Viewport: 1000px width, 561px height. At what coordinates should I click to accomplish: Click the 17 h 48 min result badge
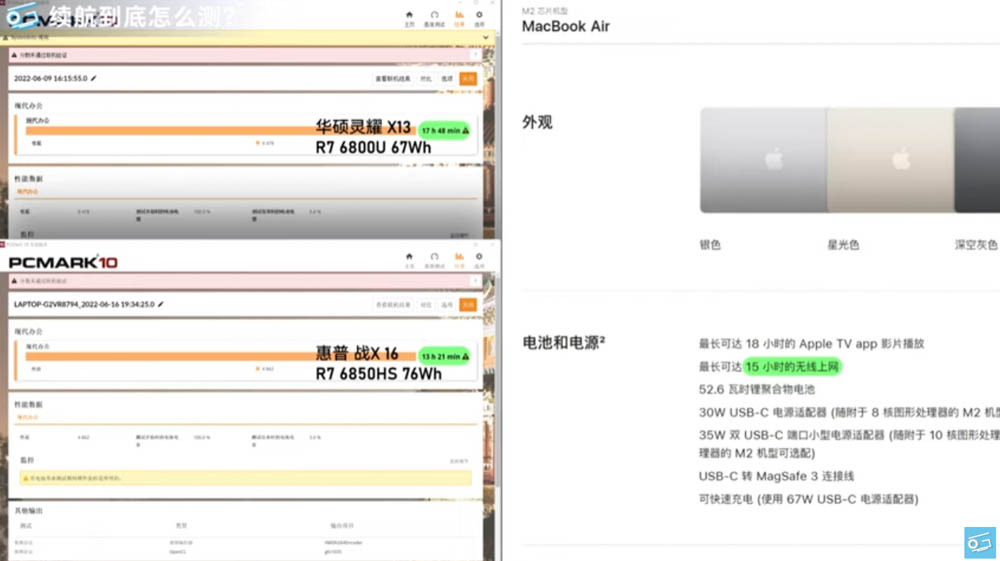[445, 131]
